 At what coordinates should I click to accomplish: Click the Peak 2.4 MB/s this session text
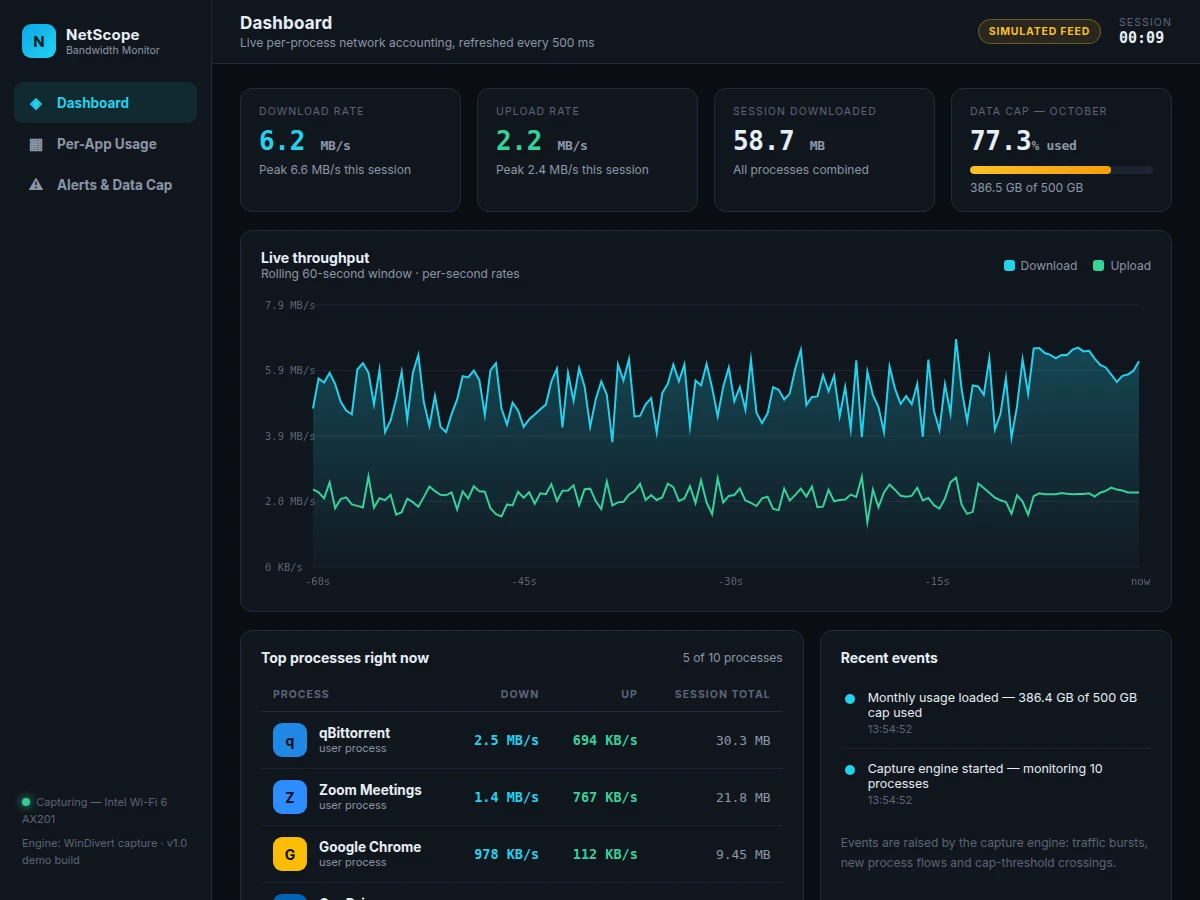point(572,170)
